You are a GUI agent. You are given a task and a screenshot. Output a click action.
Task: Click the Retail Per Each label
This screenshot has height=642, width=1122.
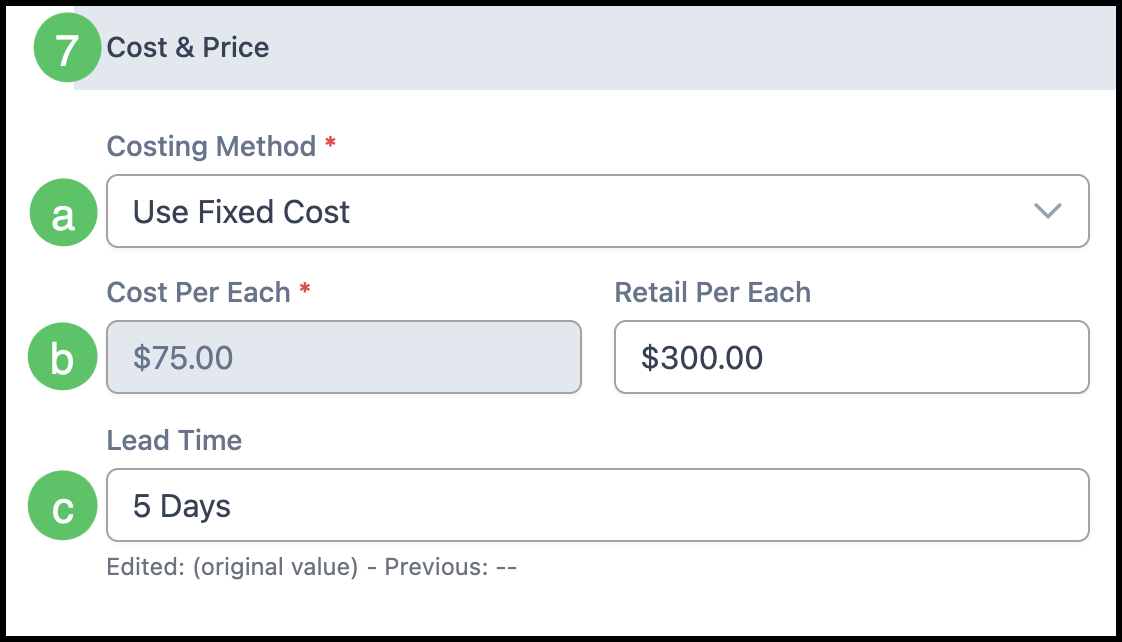[712, 293]
